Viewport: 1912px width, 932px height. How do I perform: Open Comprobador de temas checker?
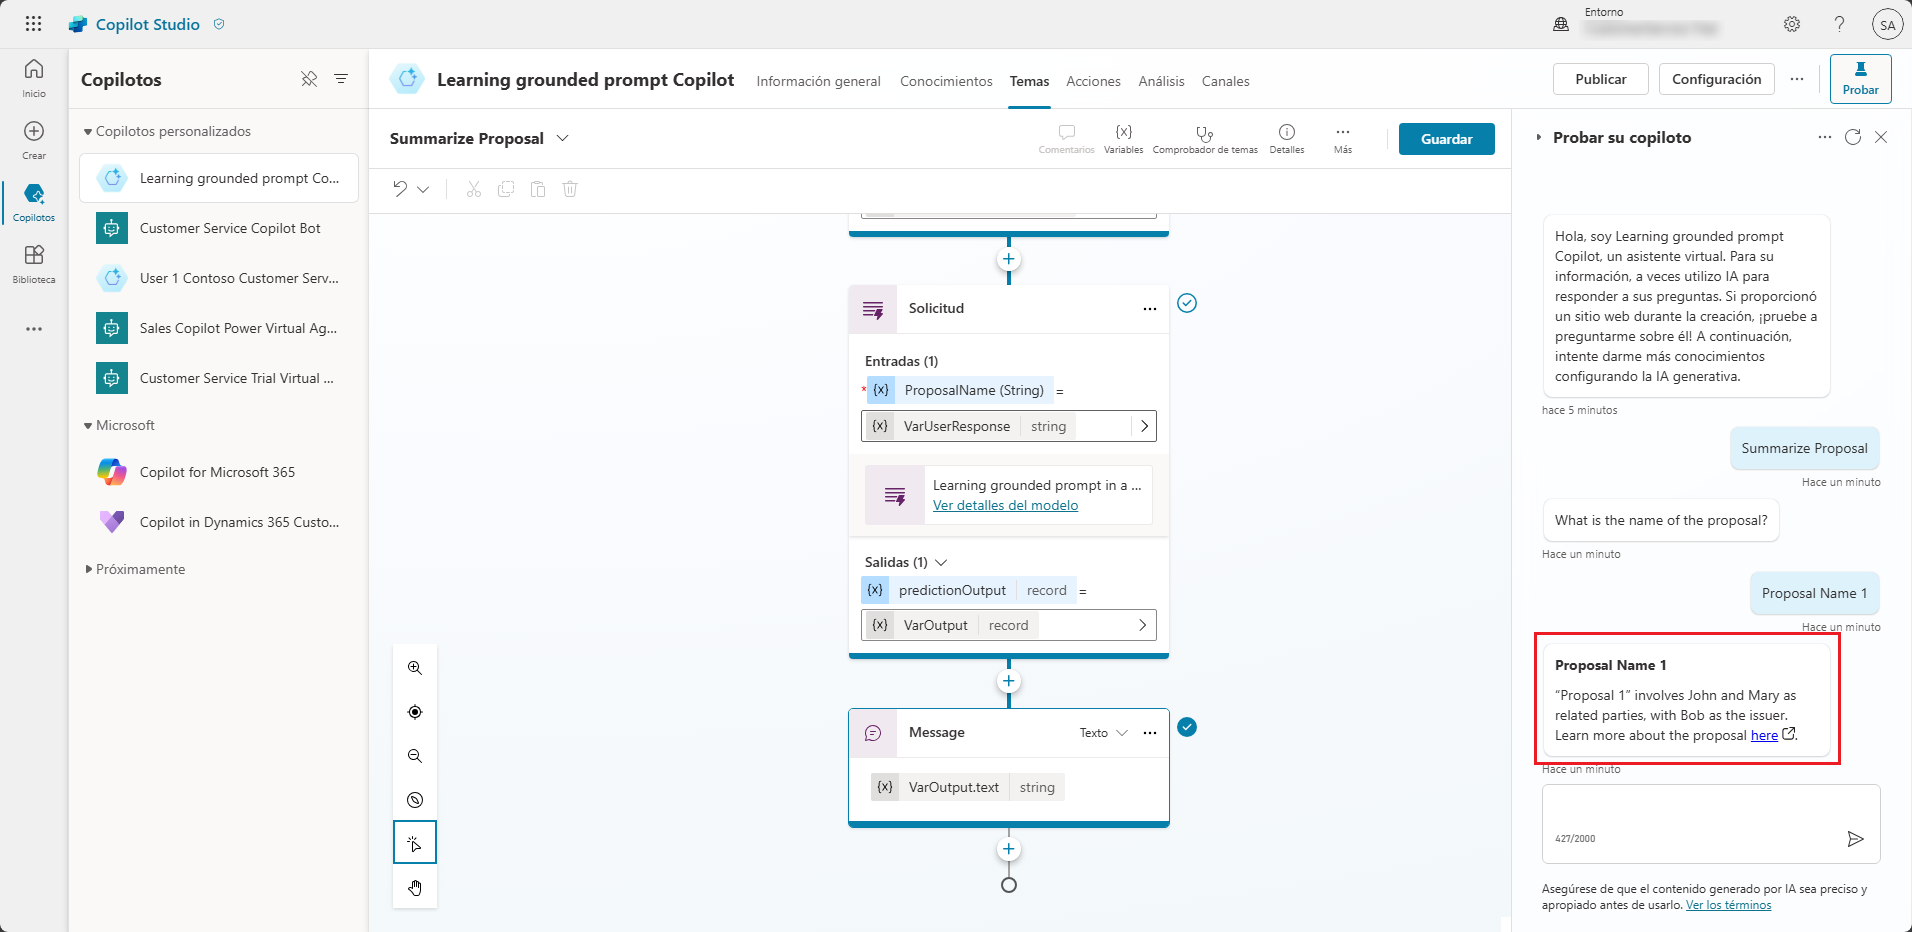1205,139
